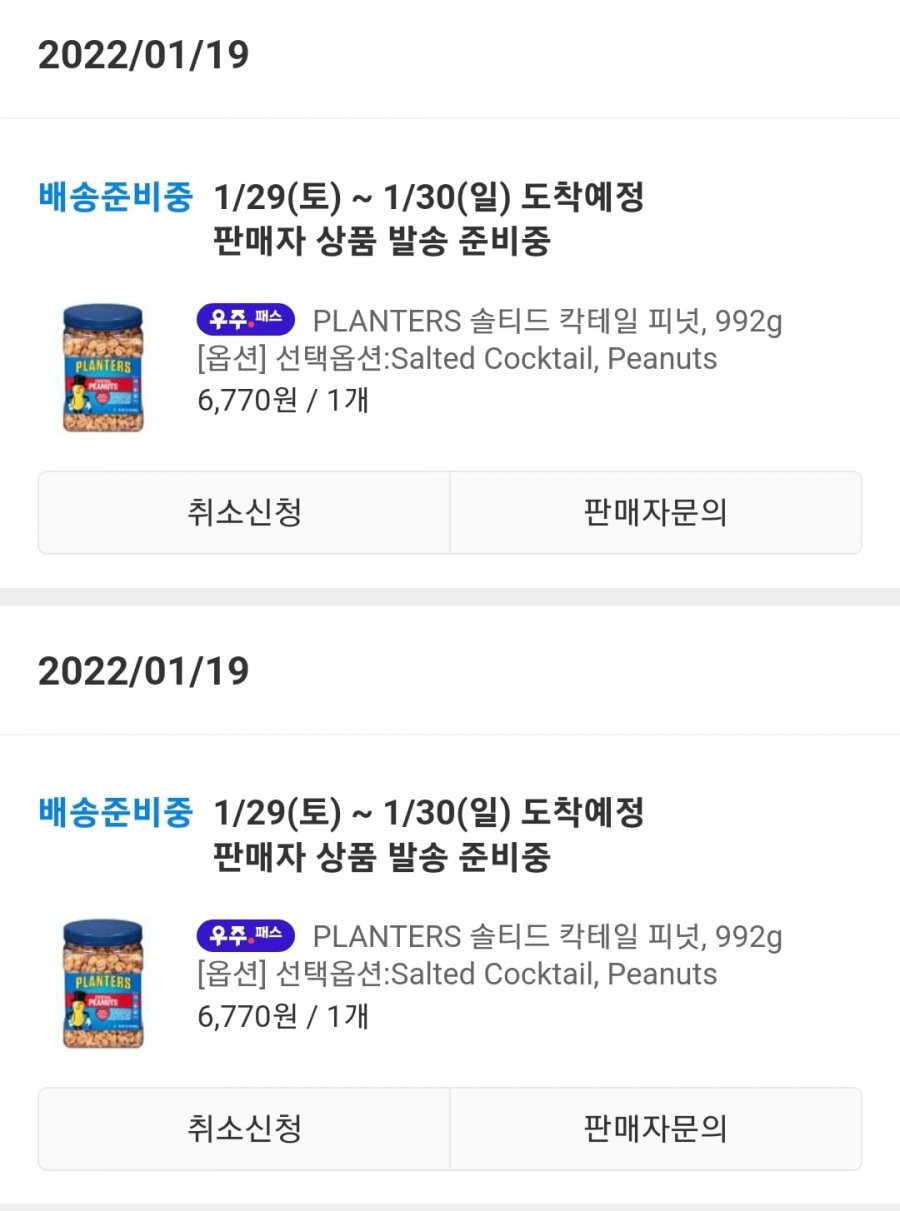Open second PLANTERS peanuts product image
Screen dimensions: 900x1211
[x=103, y=984]
